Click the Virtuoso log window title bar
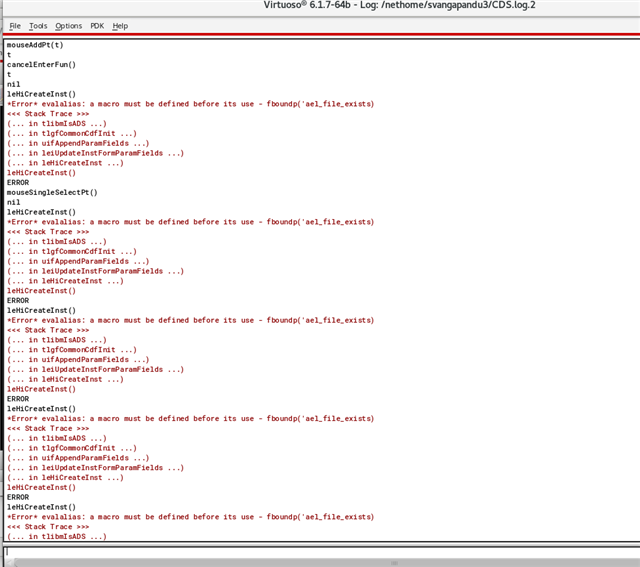640x567 pixels. [x=320, y=8]
